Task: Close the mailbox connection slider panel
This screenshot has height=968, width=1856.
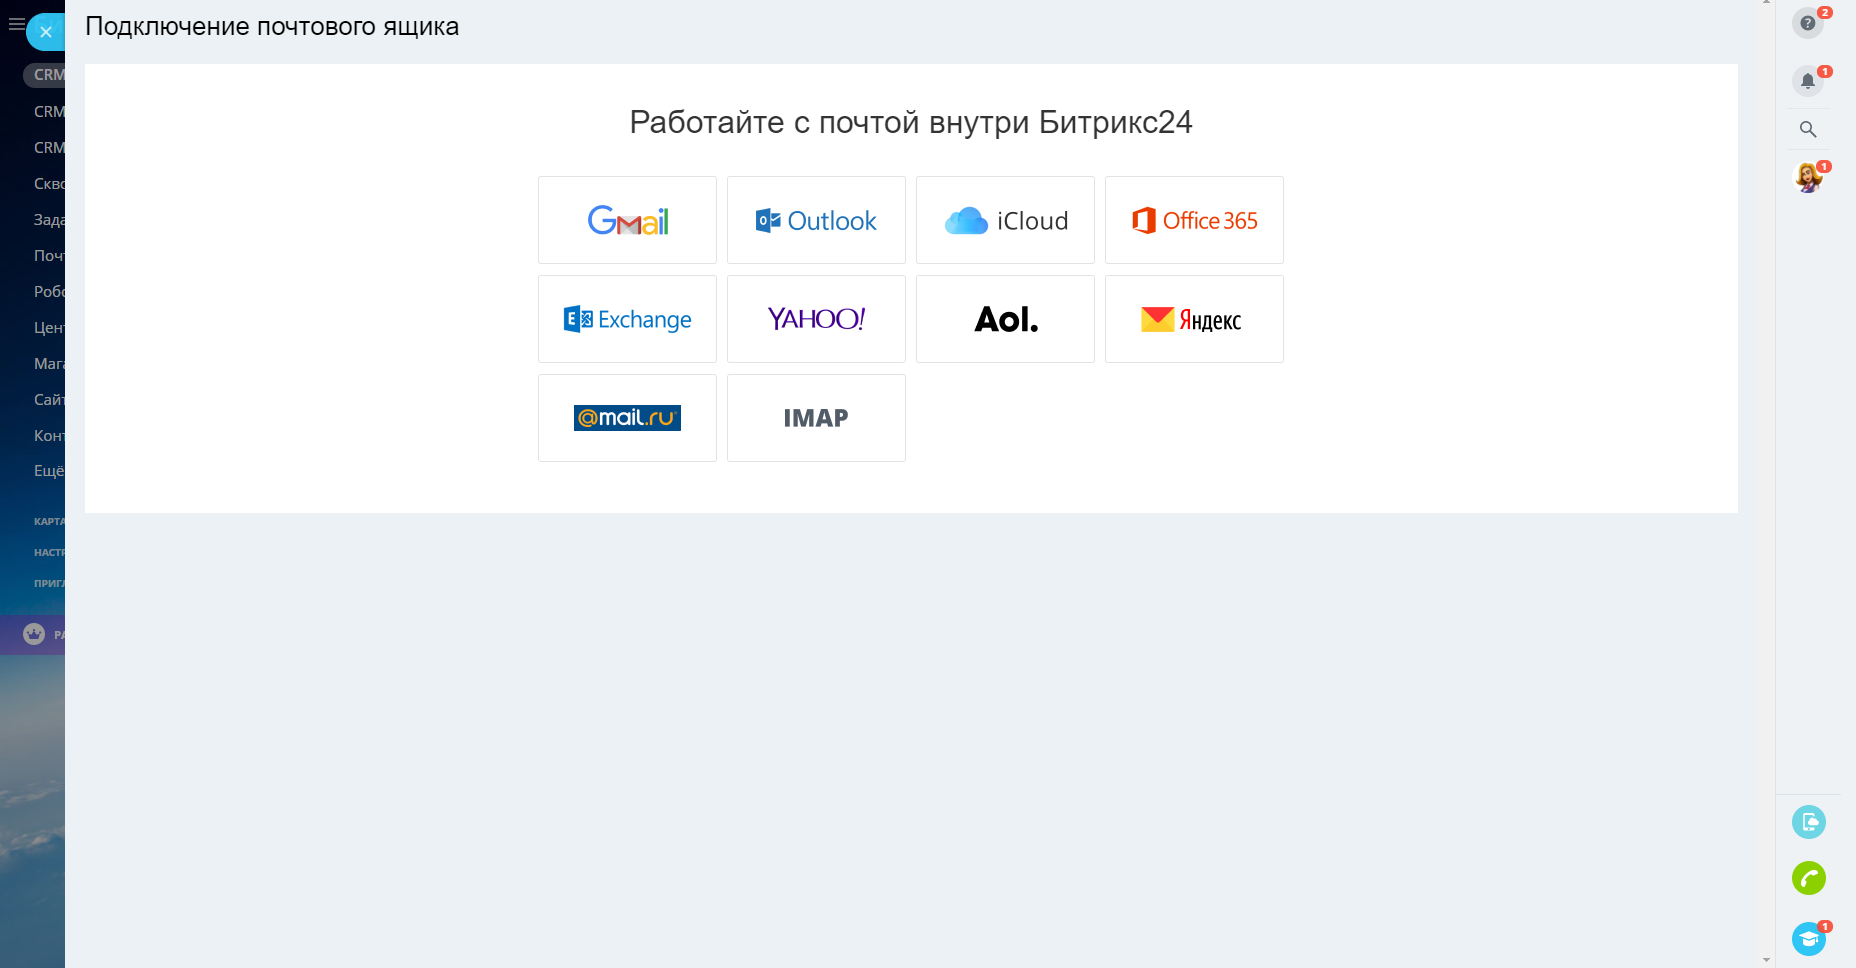Action: [x=45, y=32]
